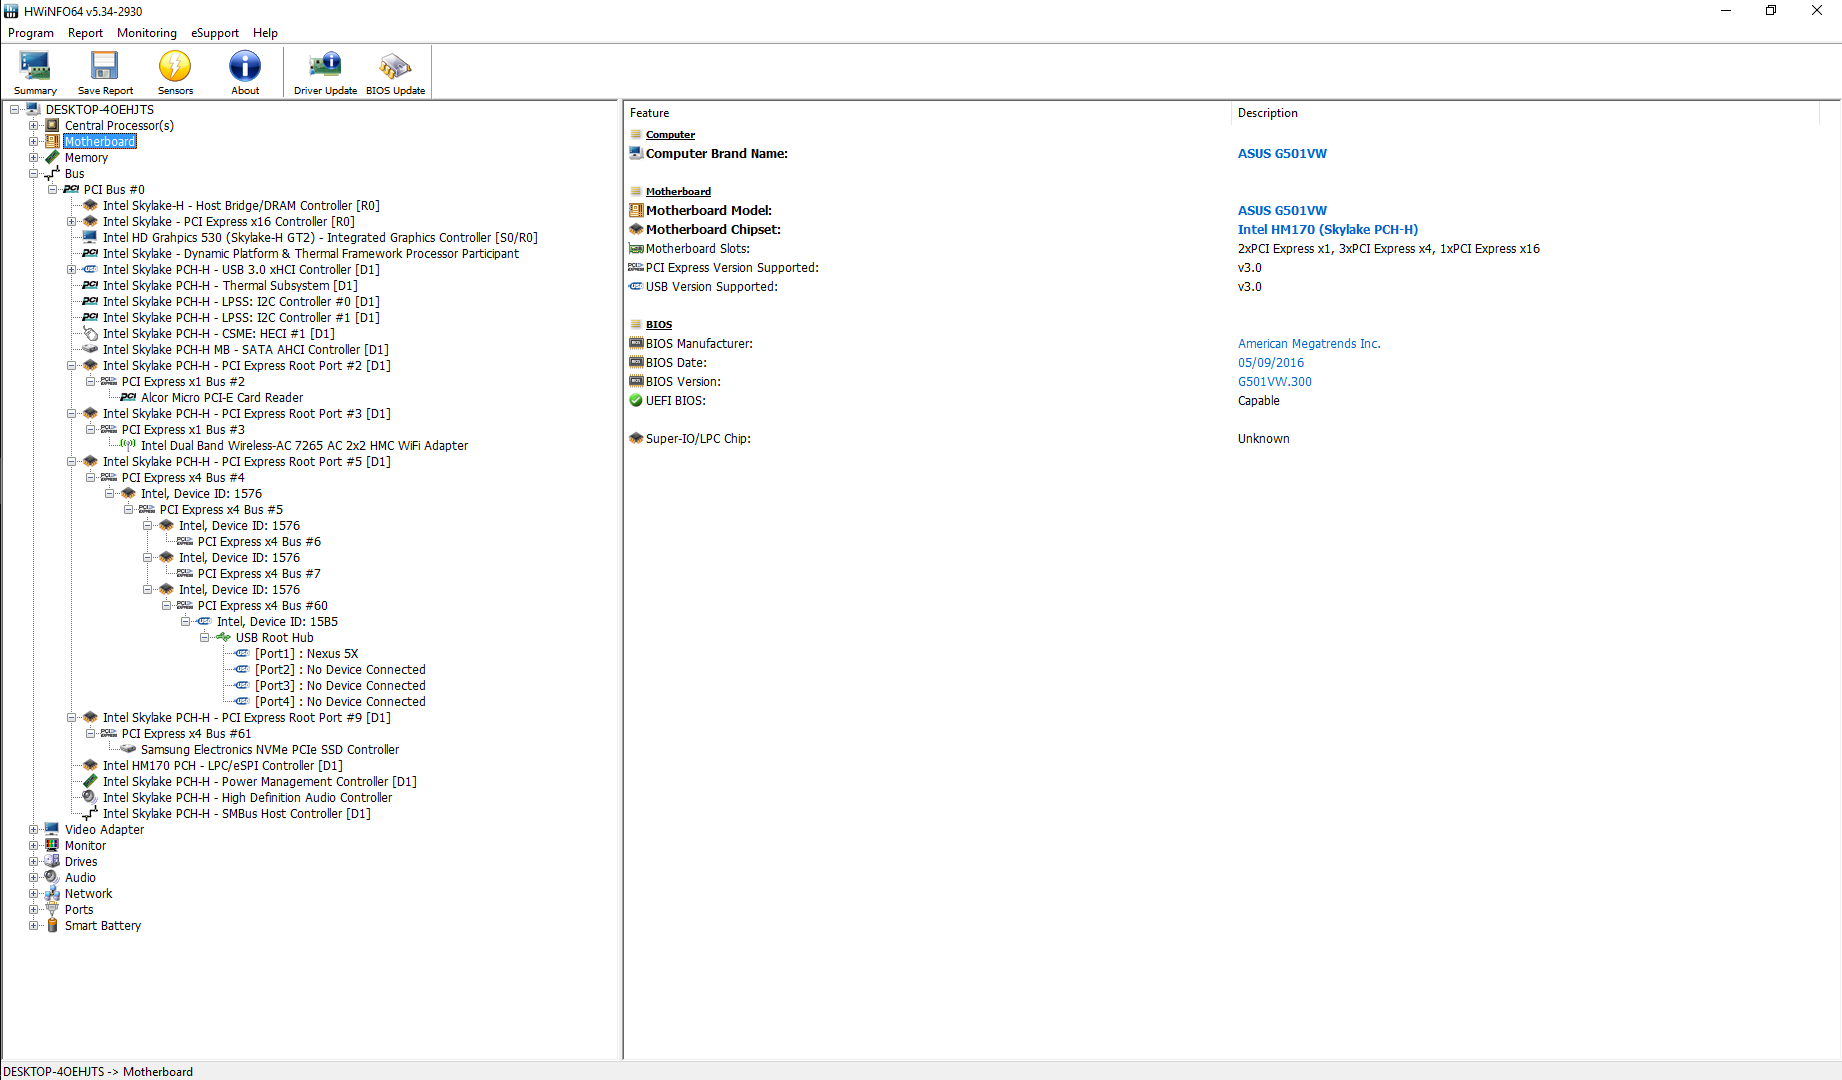Screen dimensions: 1842x1080
Task: Click the Smart Battery icon
Action: (x=52, y=925)
